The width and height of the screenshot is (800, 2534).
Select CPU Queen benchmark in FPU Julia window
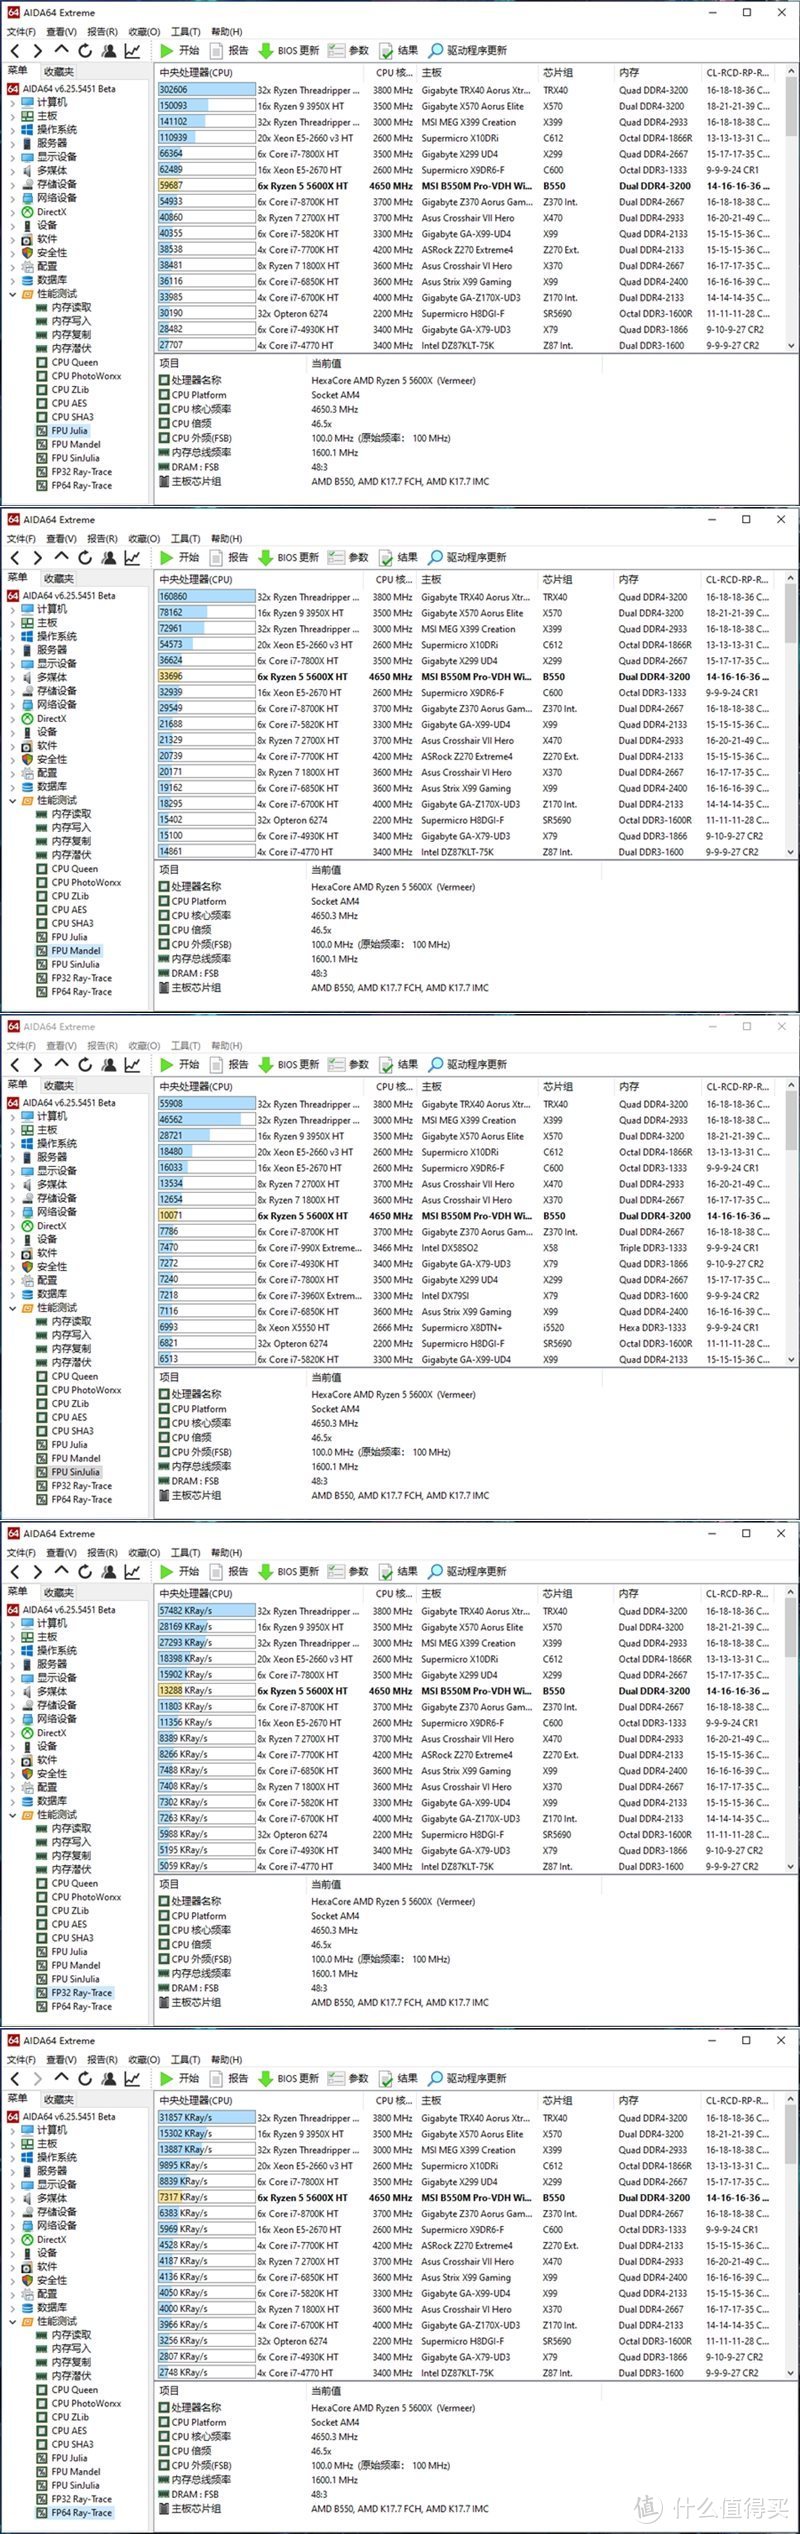pyautogui.click(x=75, y=362)
